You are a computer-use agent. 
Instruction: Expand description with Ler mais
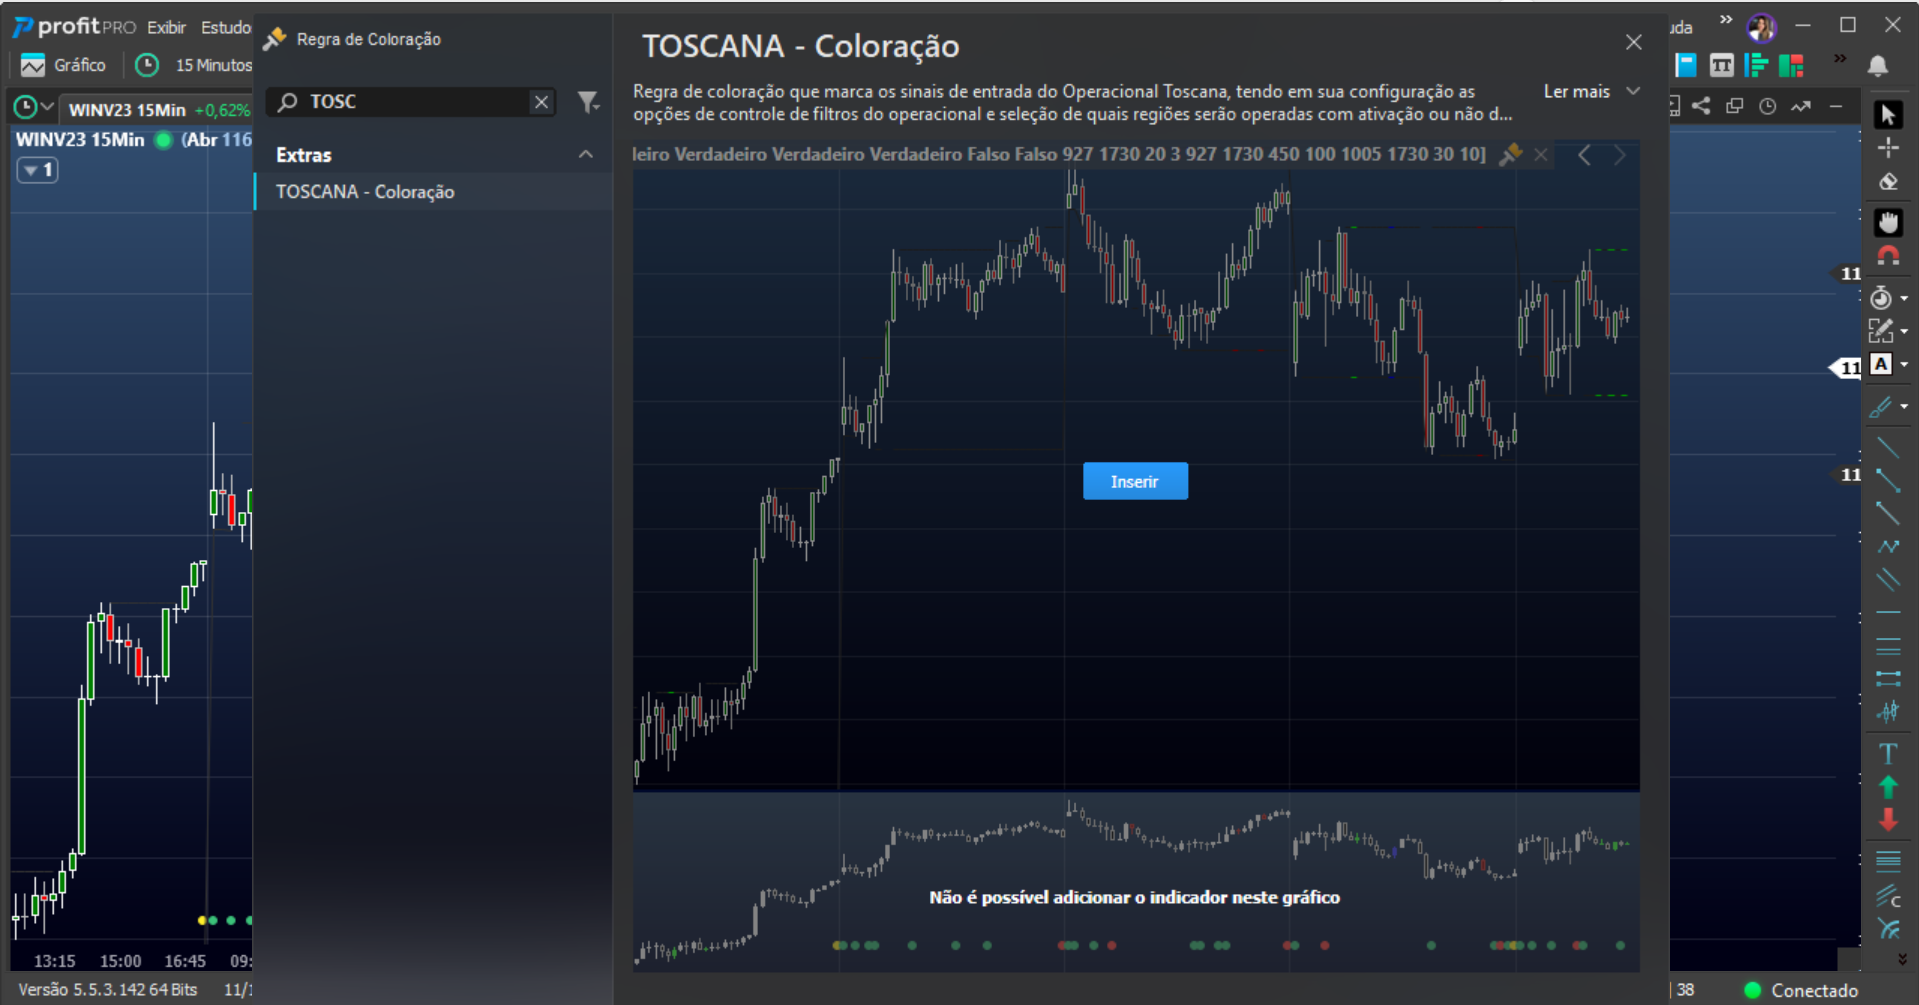pos(1591,91)
